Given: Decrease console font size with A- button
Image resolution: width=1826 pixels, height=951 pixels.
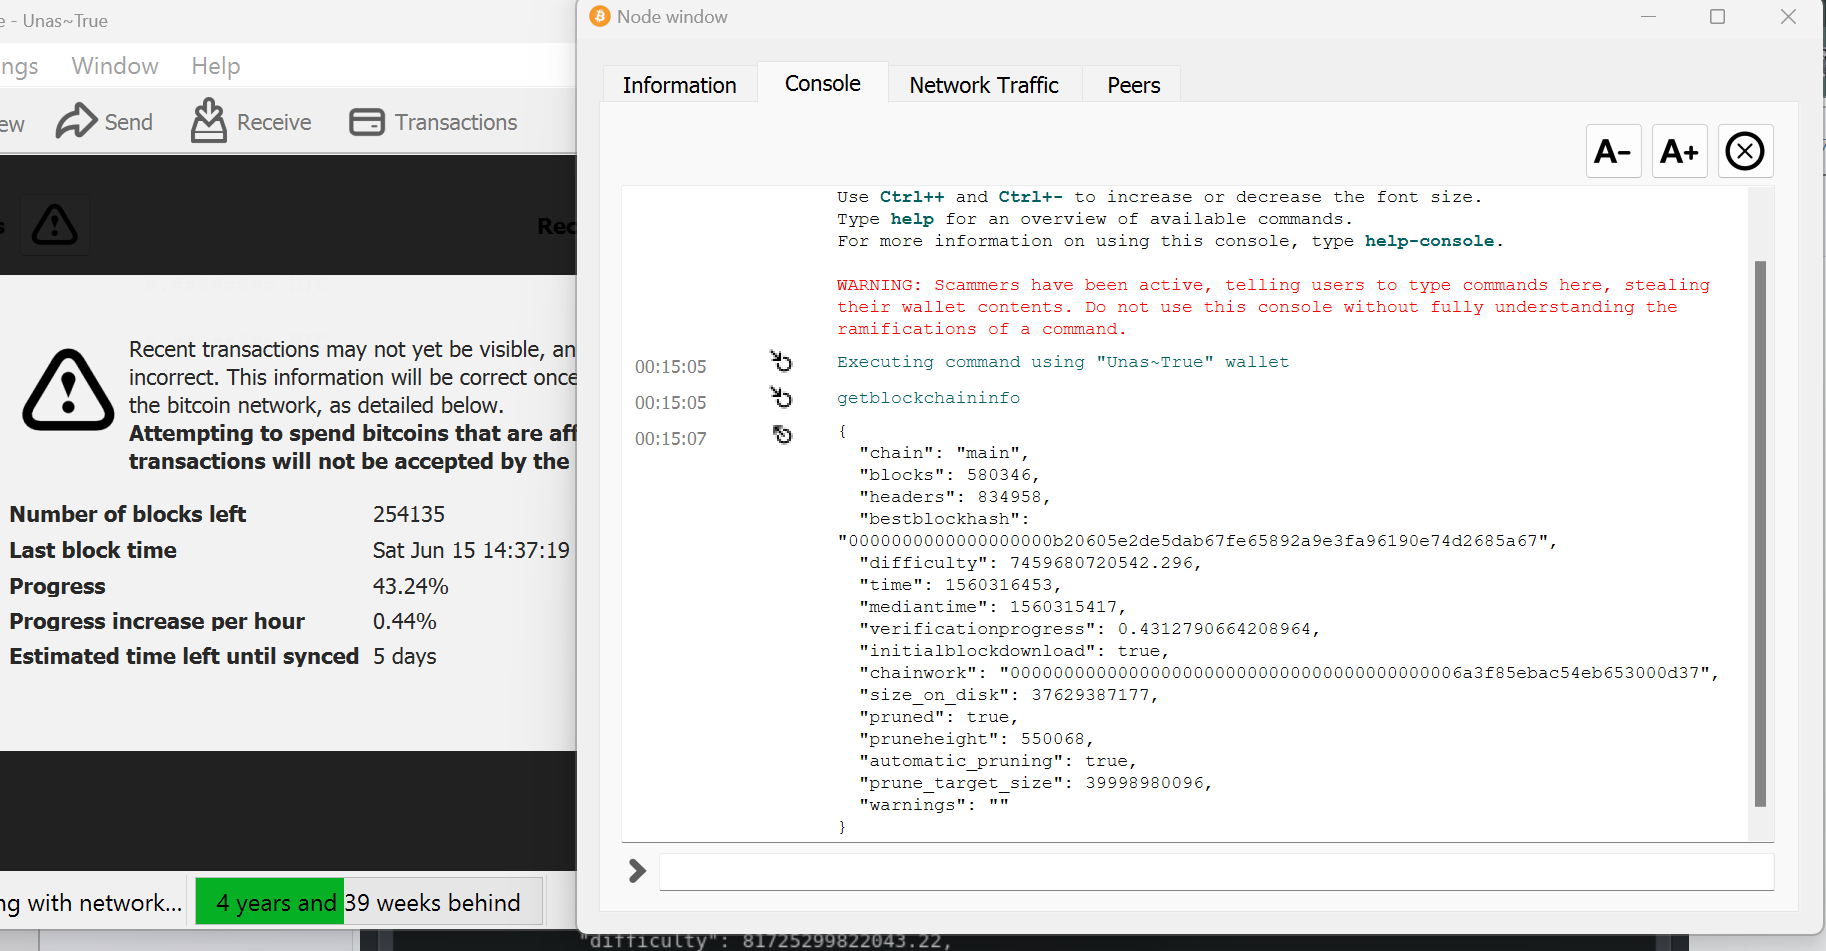Looking at the screenshot, I should [1613, 151].
